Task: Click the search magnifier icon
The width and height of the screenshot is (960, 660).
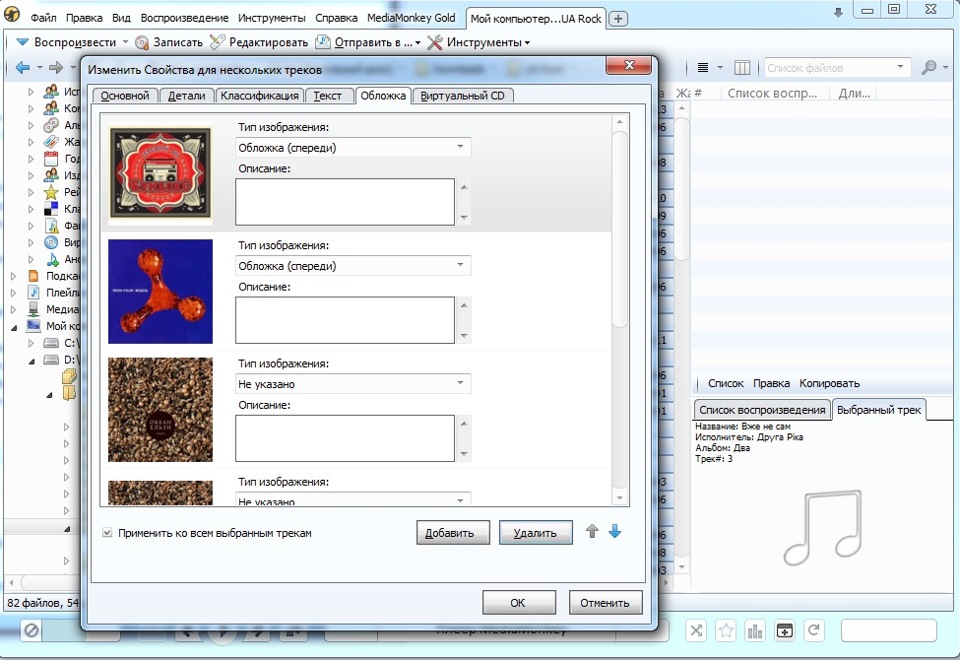Action: click(x=929, y=67)
